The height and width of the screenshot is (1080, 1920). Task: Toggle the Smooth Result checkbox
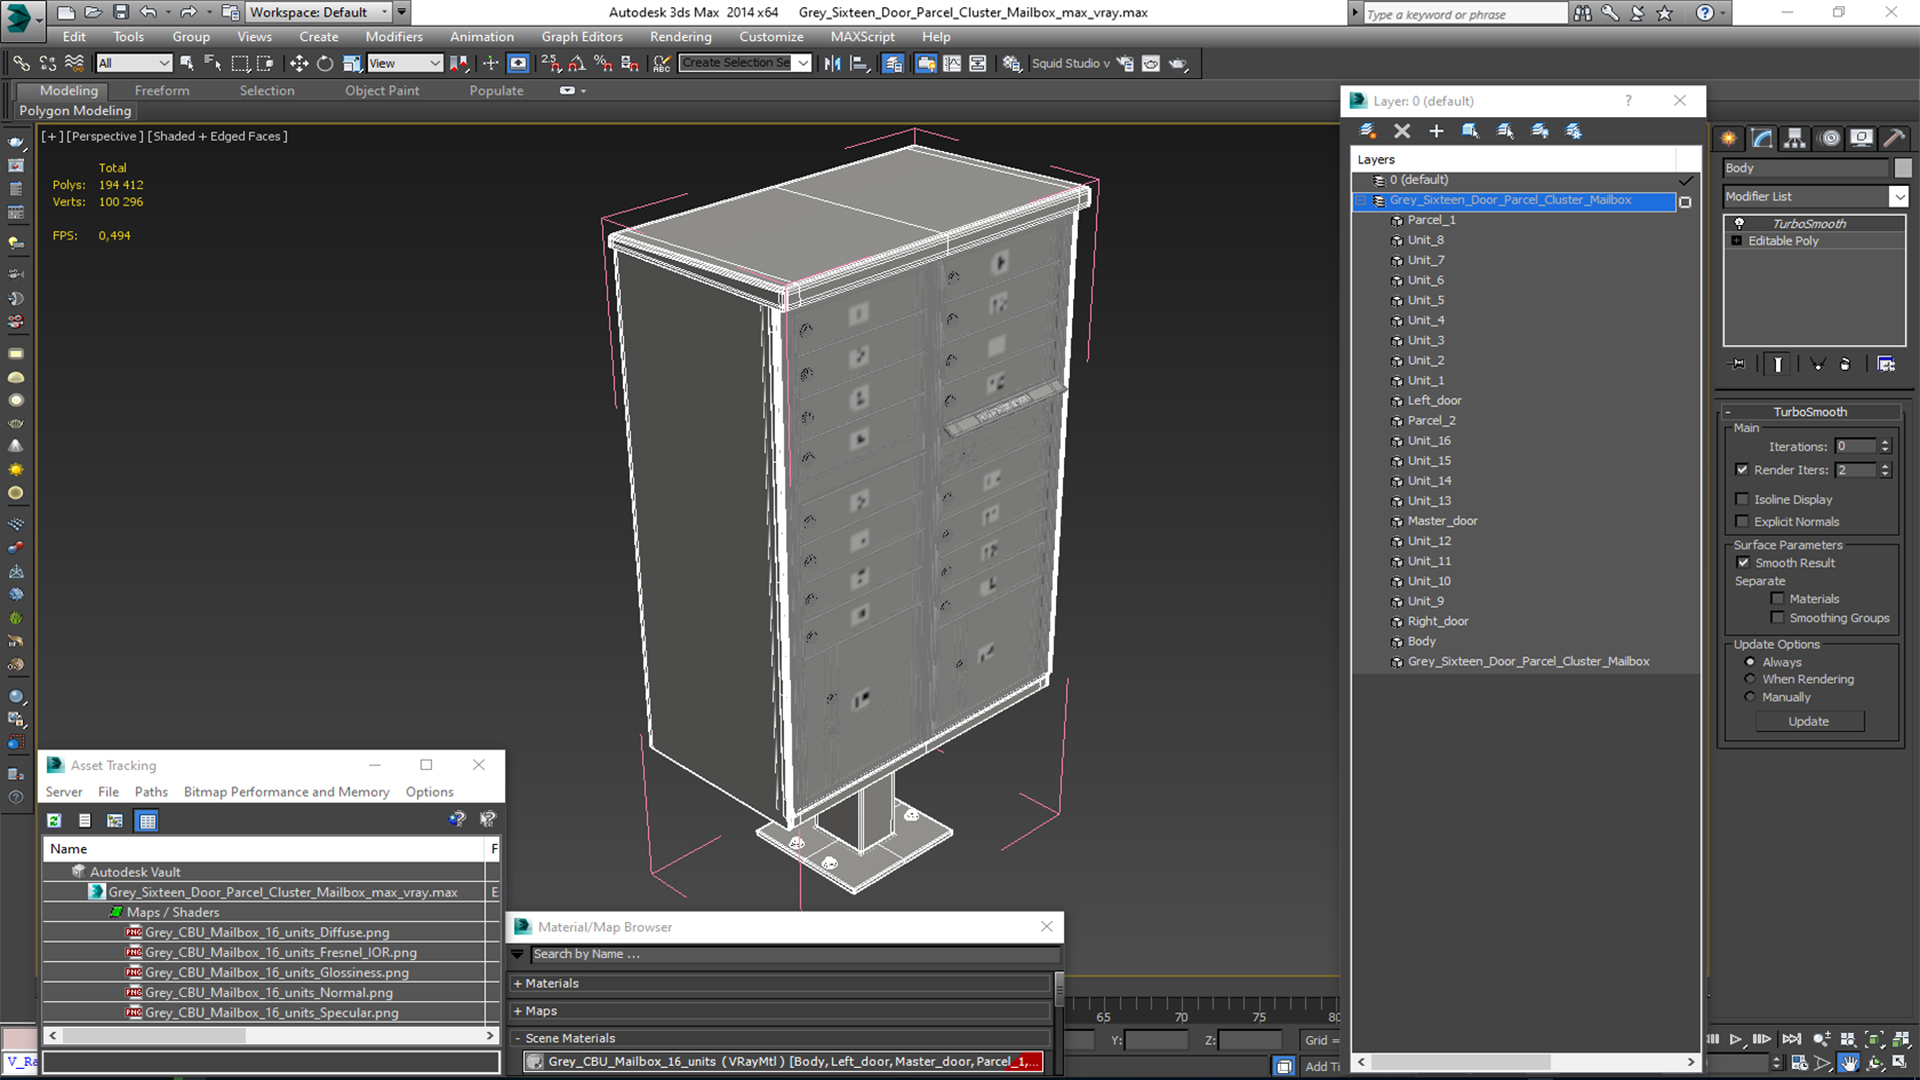(x=1743, y=563)
